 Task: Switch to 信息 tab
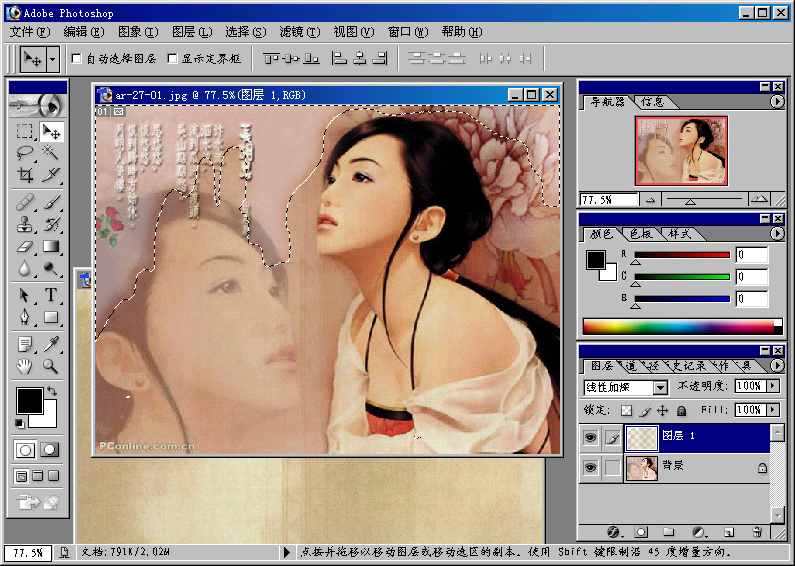point(652,102)
